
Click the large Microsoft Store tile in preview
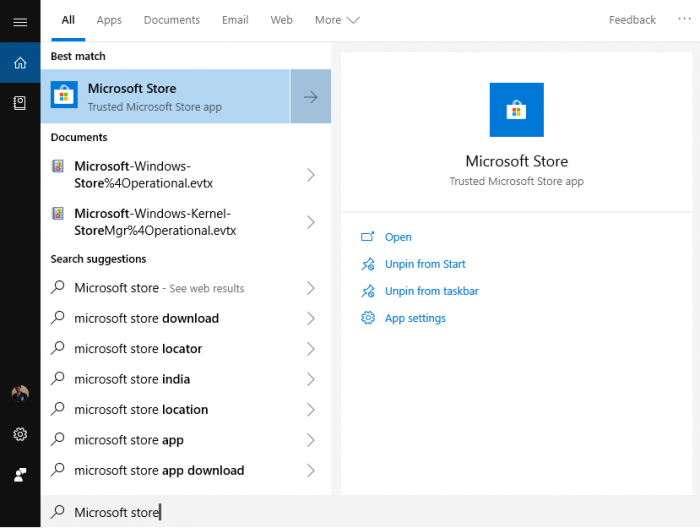click(517, 110)
